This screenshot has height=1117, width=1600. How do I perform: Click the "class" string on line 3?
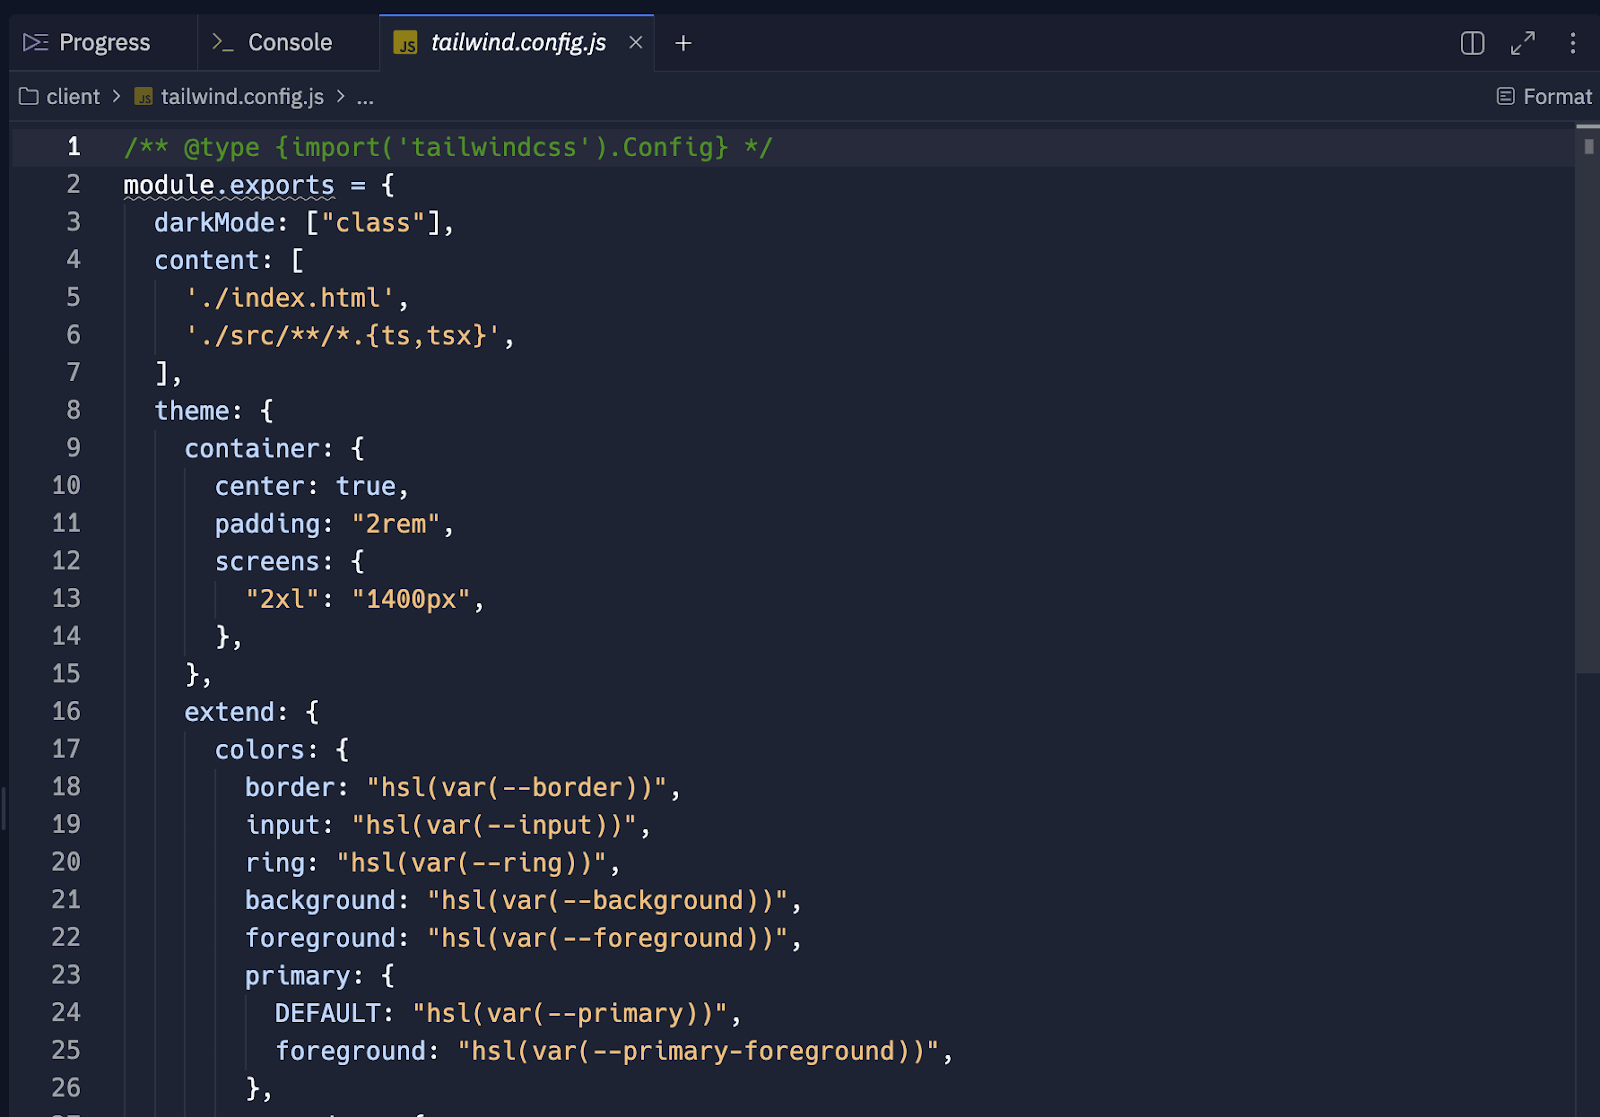(373, 223)
